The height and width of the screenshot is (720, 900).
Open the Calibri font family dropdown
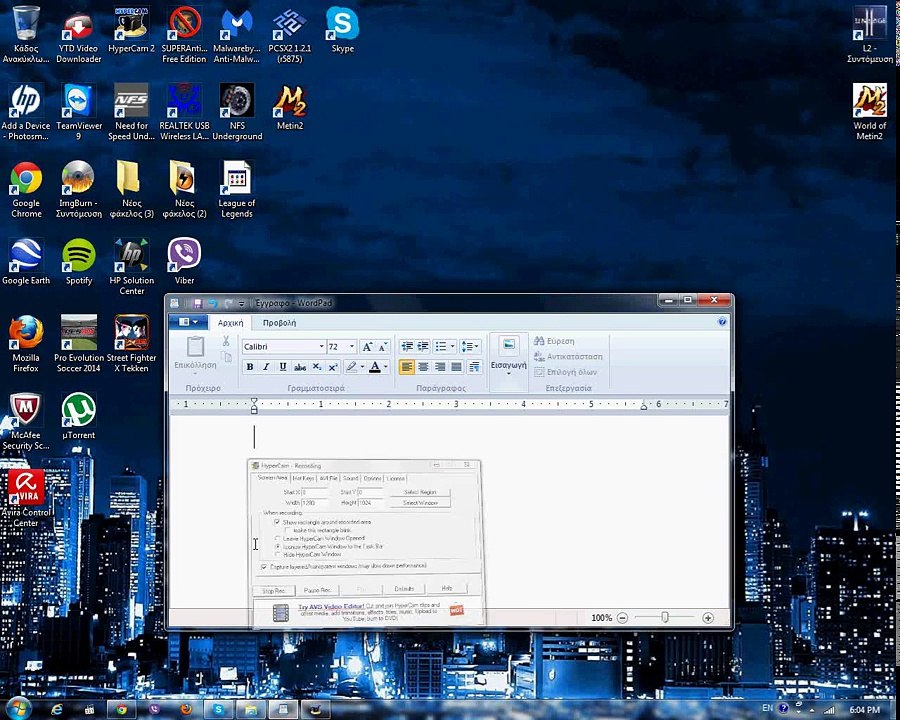tap(321, 347)
